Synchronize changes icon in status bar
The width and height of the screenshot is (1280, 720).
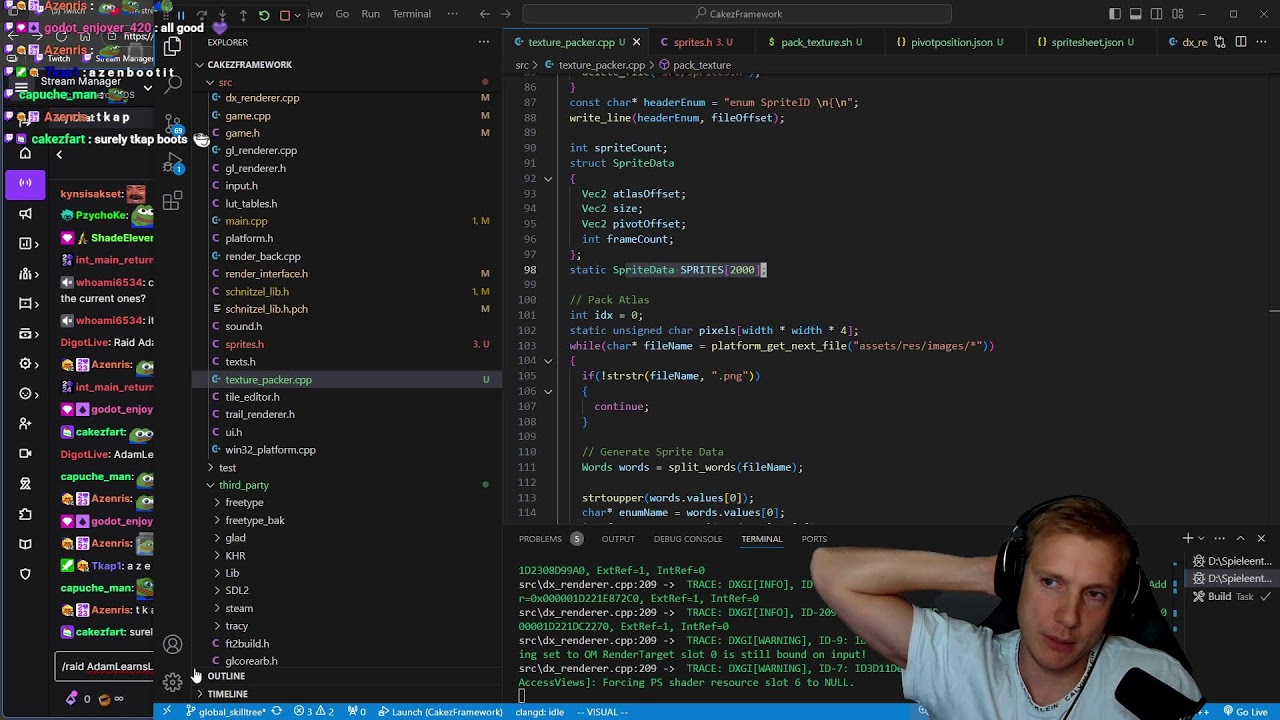click(x=277, y=712)
